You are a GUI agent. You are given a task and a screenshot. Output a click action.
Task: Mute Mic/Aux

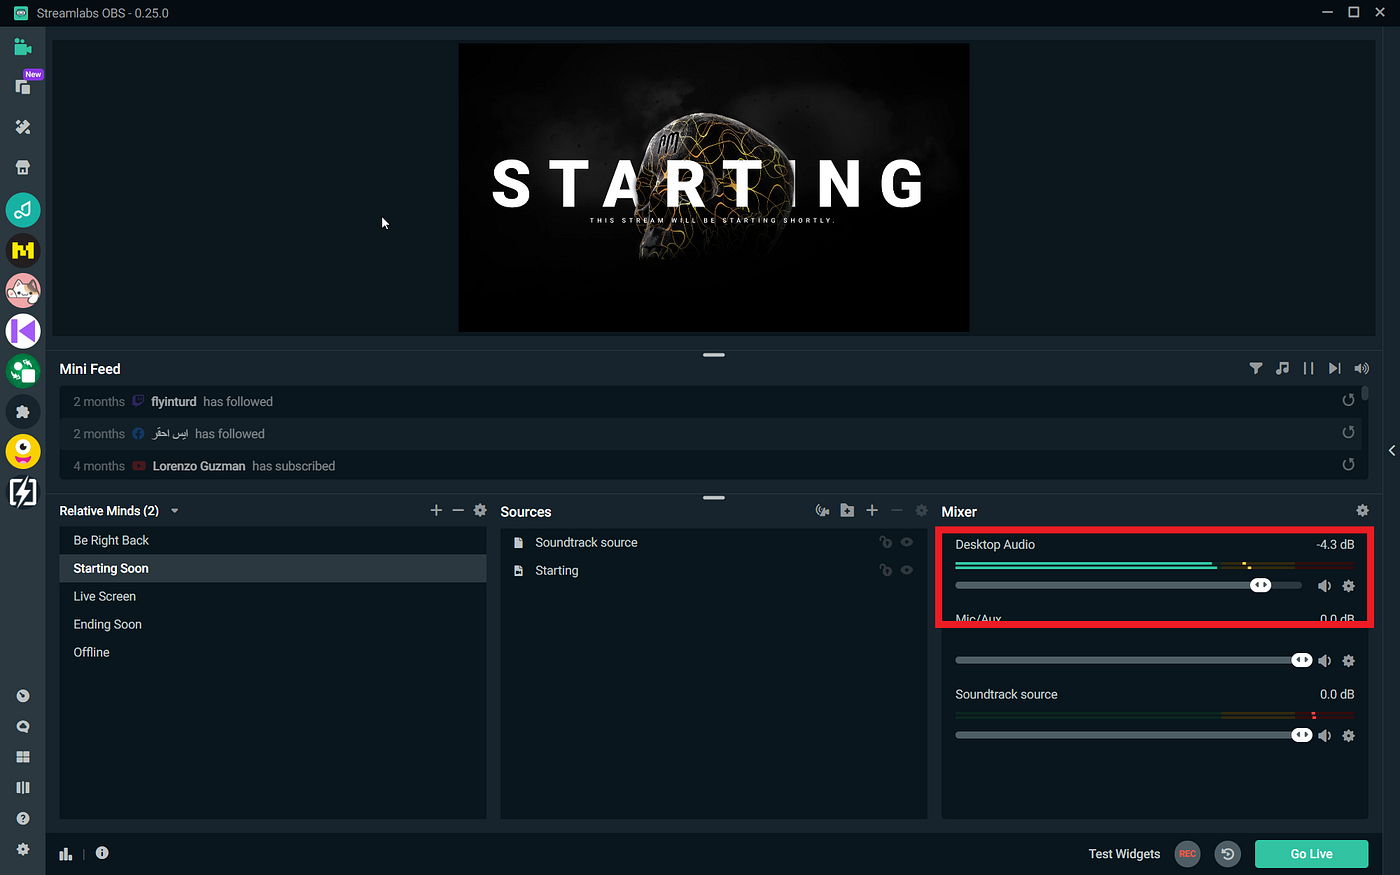1324,661
